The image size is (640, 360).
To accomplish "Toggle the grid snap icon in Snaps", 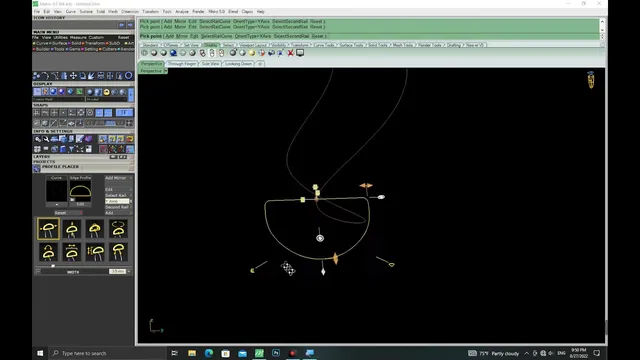I will [37, 113].
